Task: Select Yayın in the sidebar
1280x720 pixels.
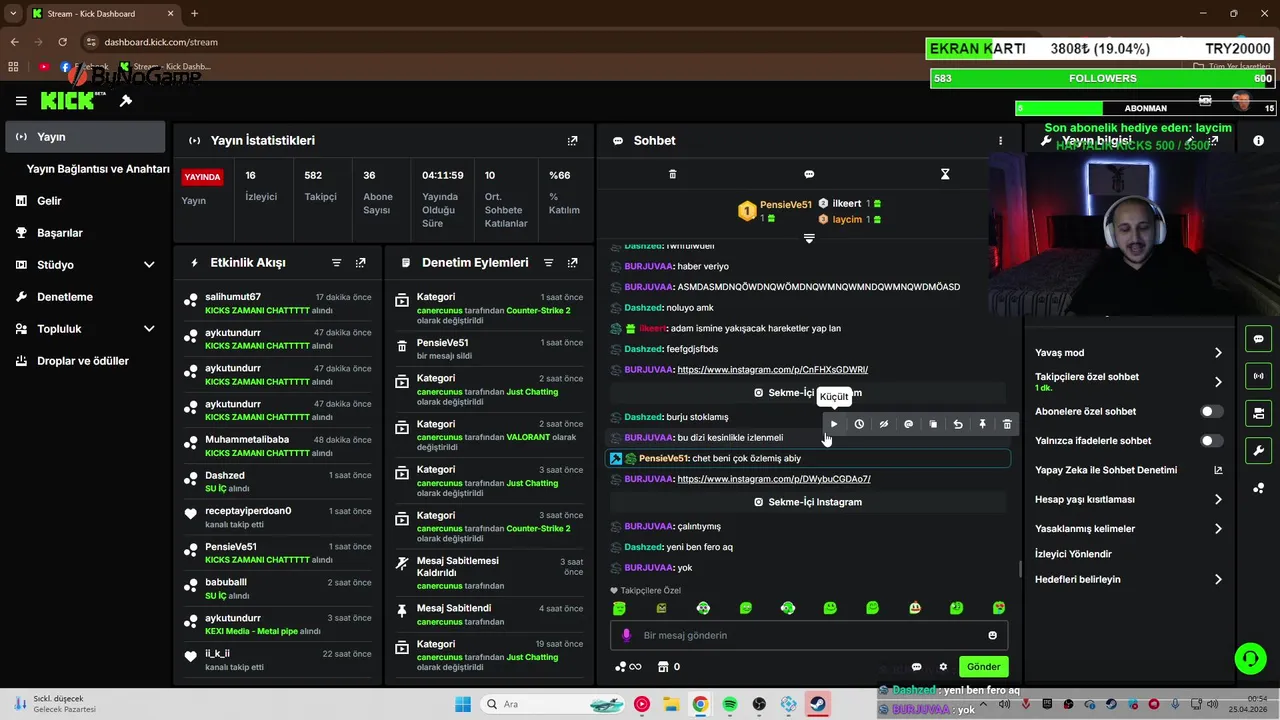Action: (x=84, y=137)
